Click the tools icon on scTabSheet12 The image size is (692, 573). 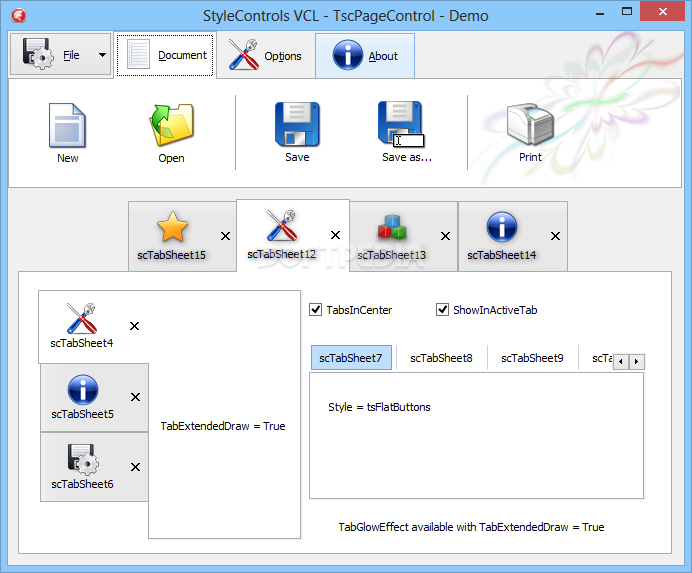[x=282, y=226]
